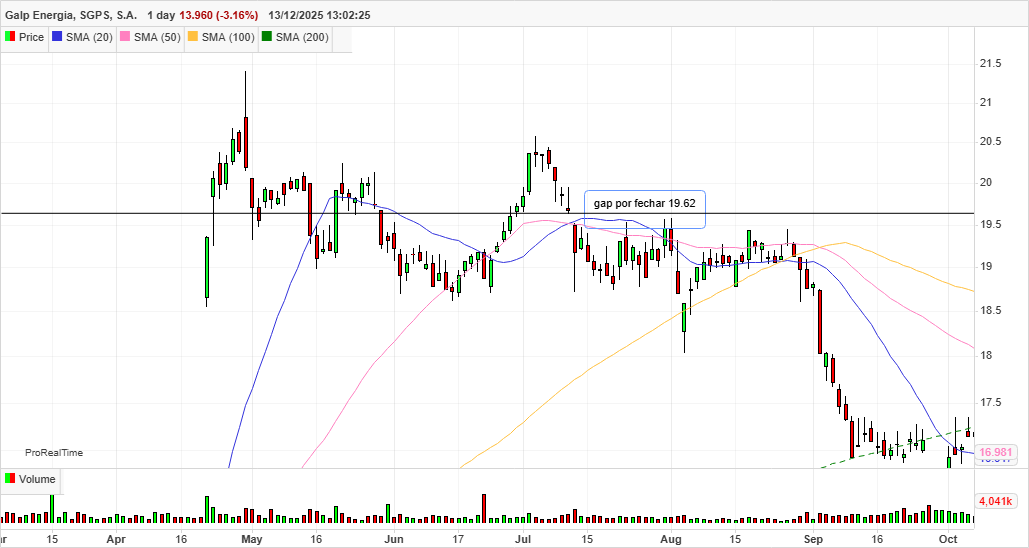Click the Apr label on time axis
This screenshot has height=548, width=1029.
tap(116, 539)
